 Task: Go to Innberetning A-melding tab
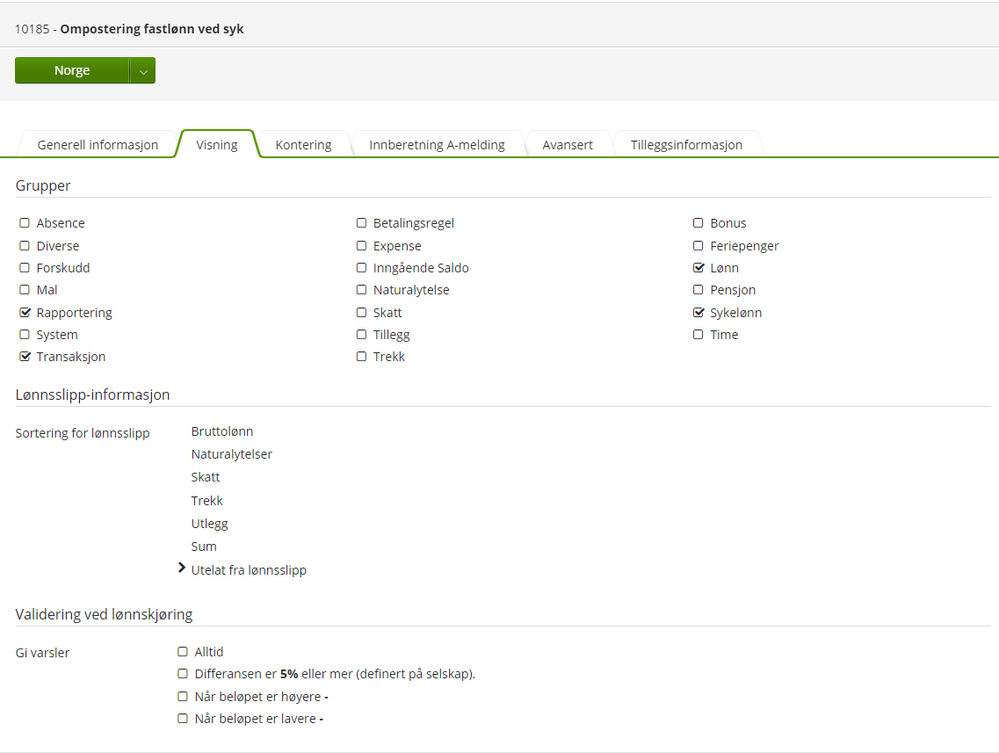[x=437, y=145]
